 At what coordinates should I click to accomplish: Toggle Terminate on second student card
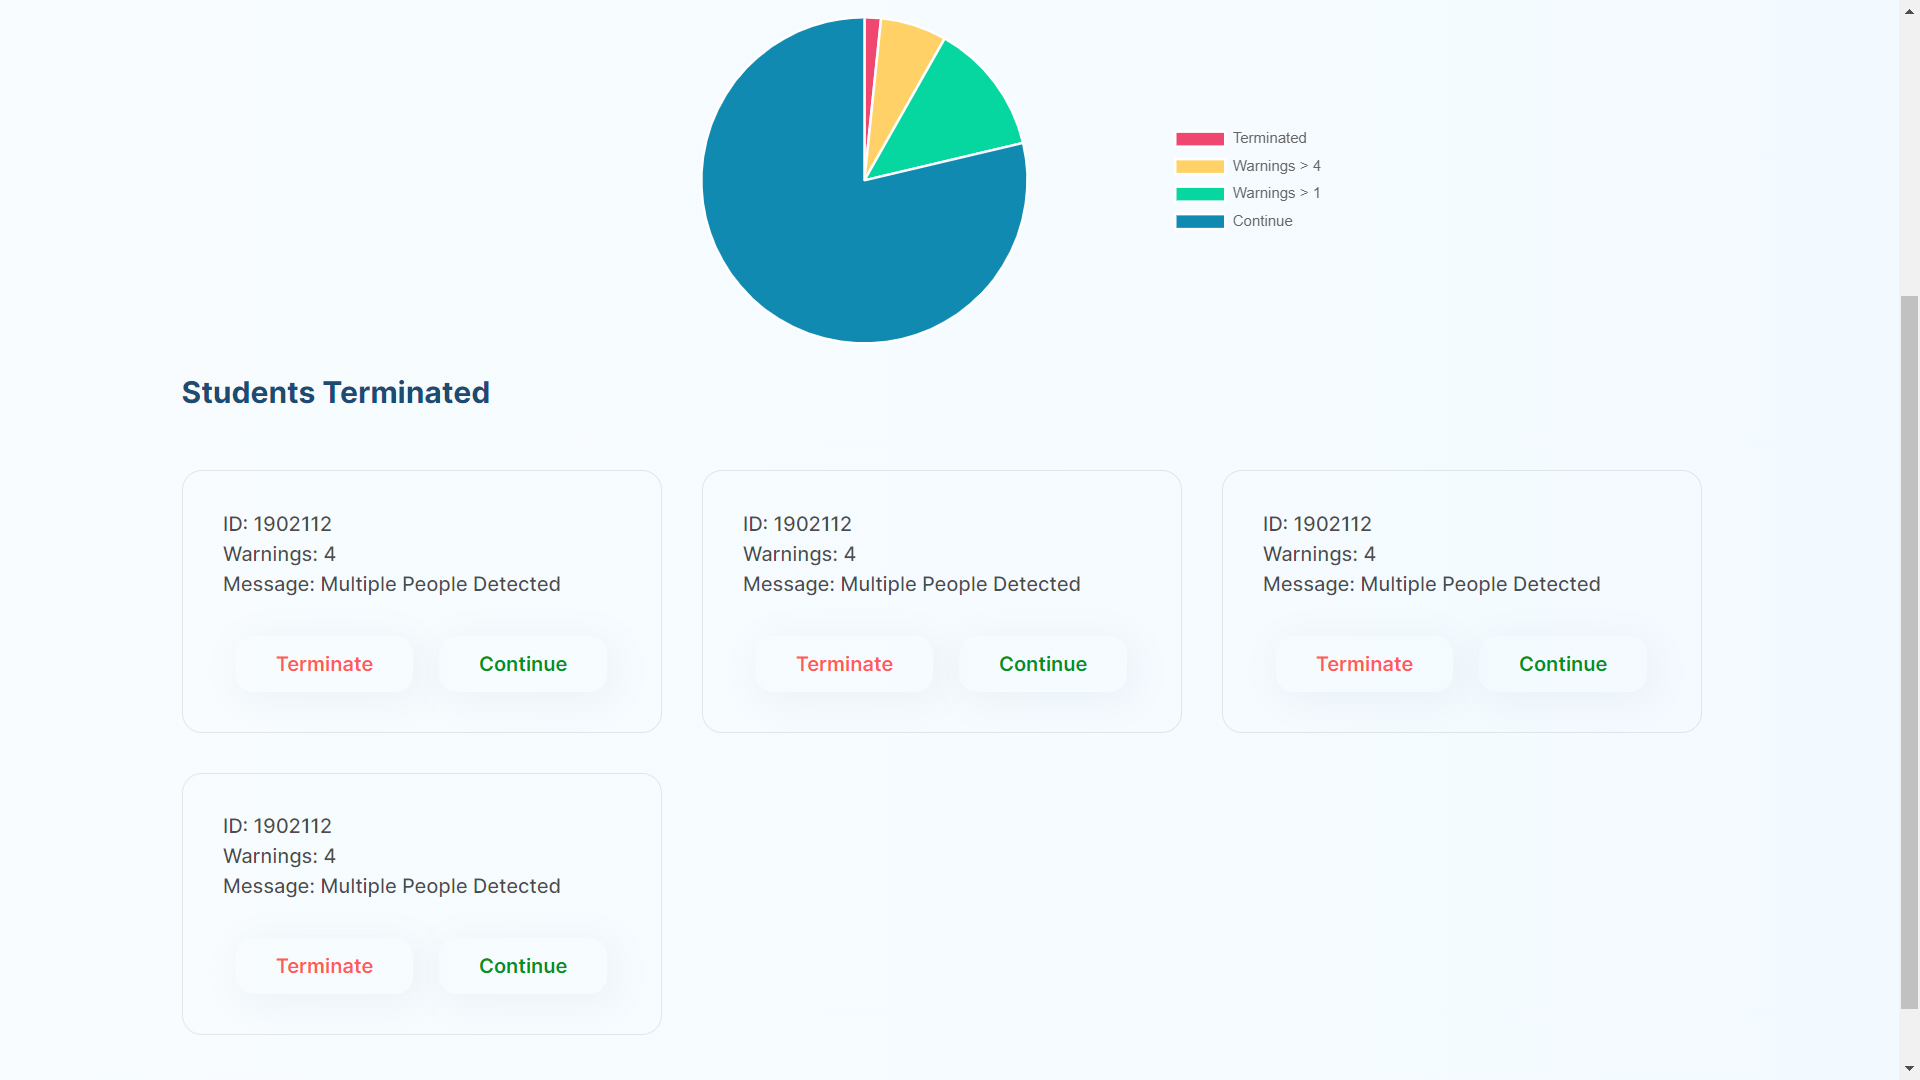click(844, 663)
